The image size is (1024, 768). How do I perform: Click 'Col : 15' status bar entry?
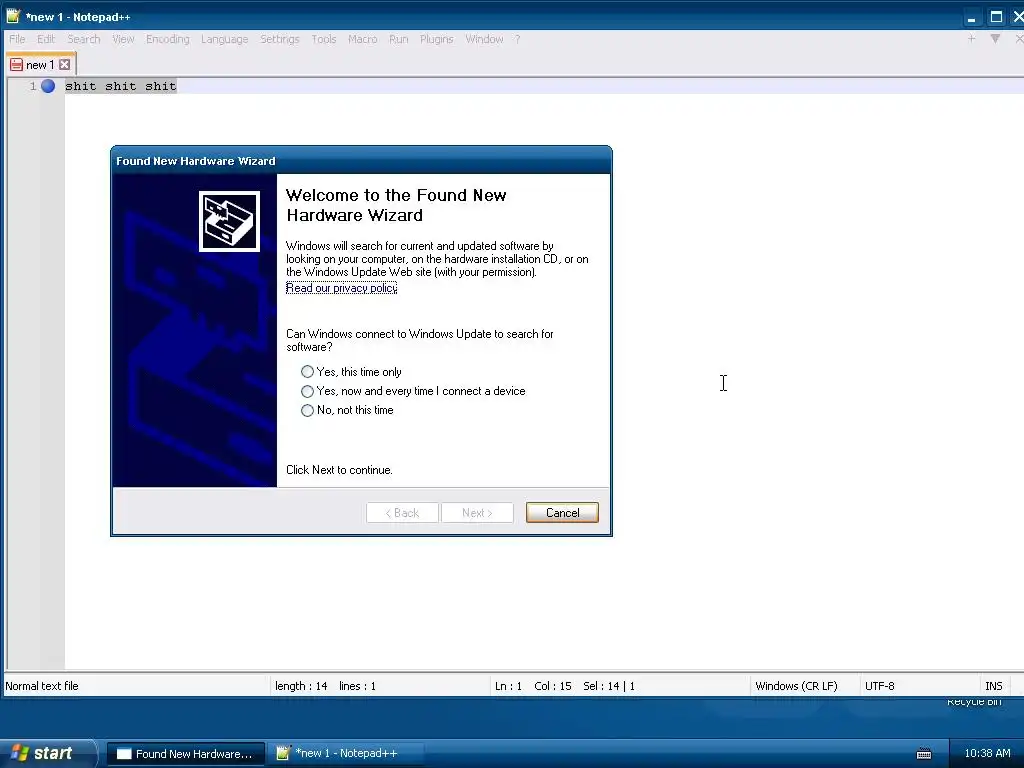click(x=552, y=686)
